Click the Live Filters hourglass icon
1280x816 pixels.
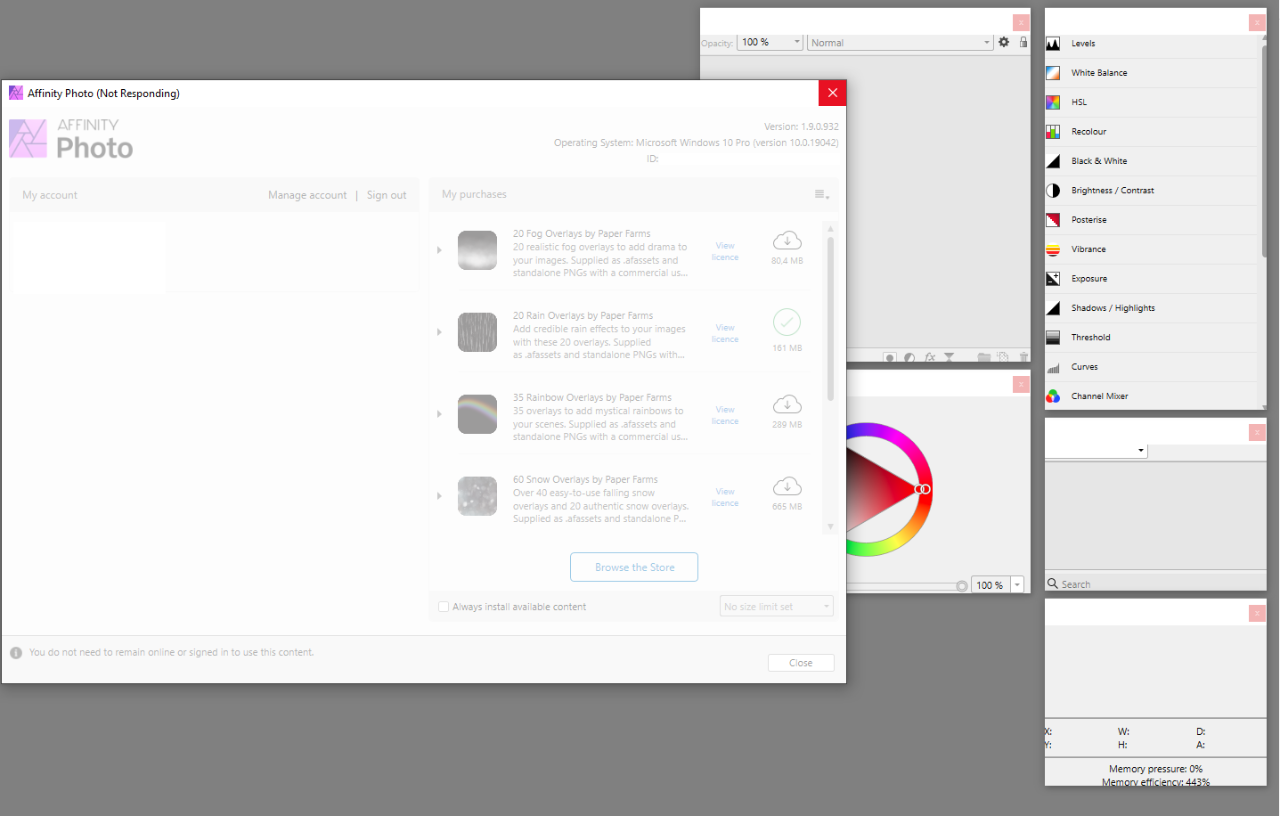(x=949, y=356)
